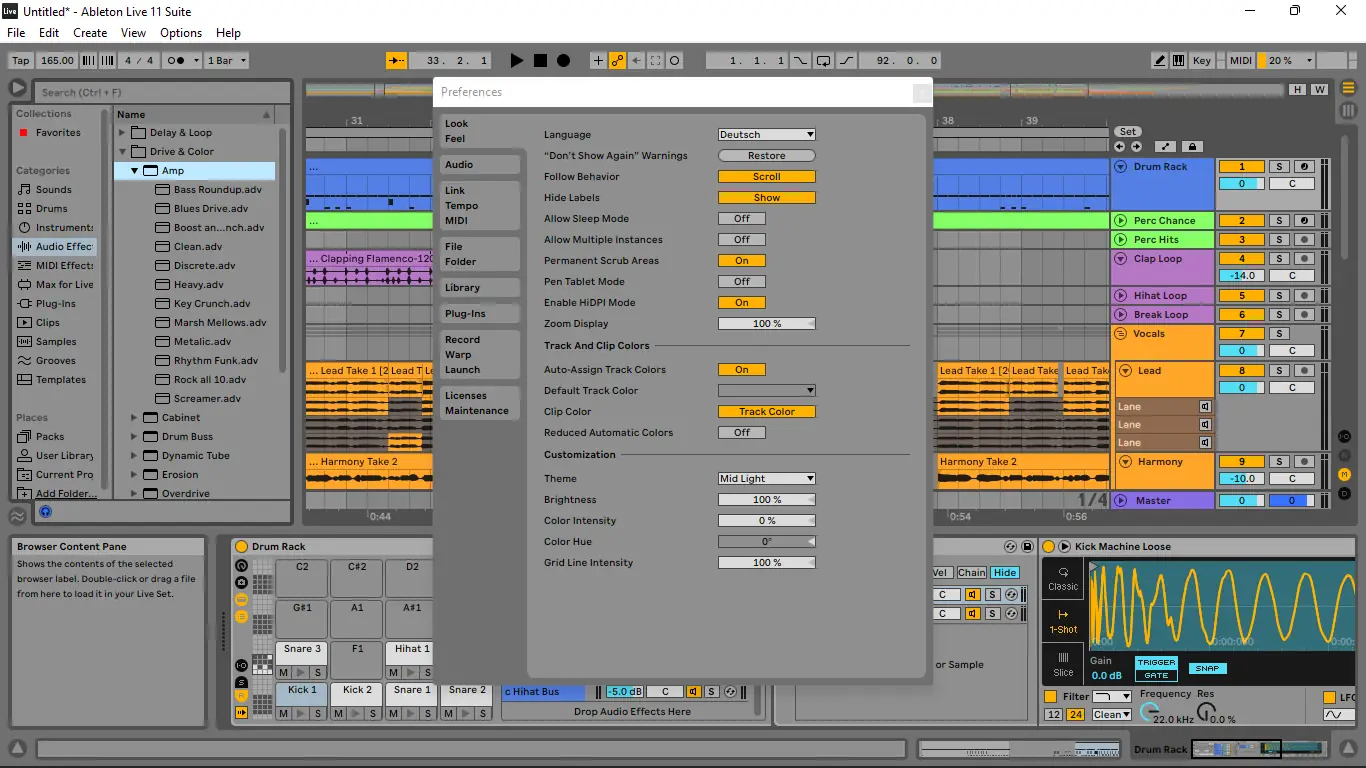
Task: Switch to Plug-Ins preferences tab
Action: click(x=480, y=314)
